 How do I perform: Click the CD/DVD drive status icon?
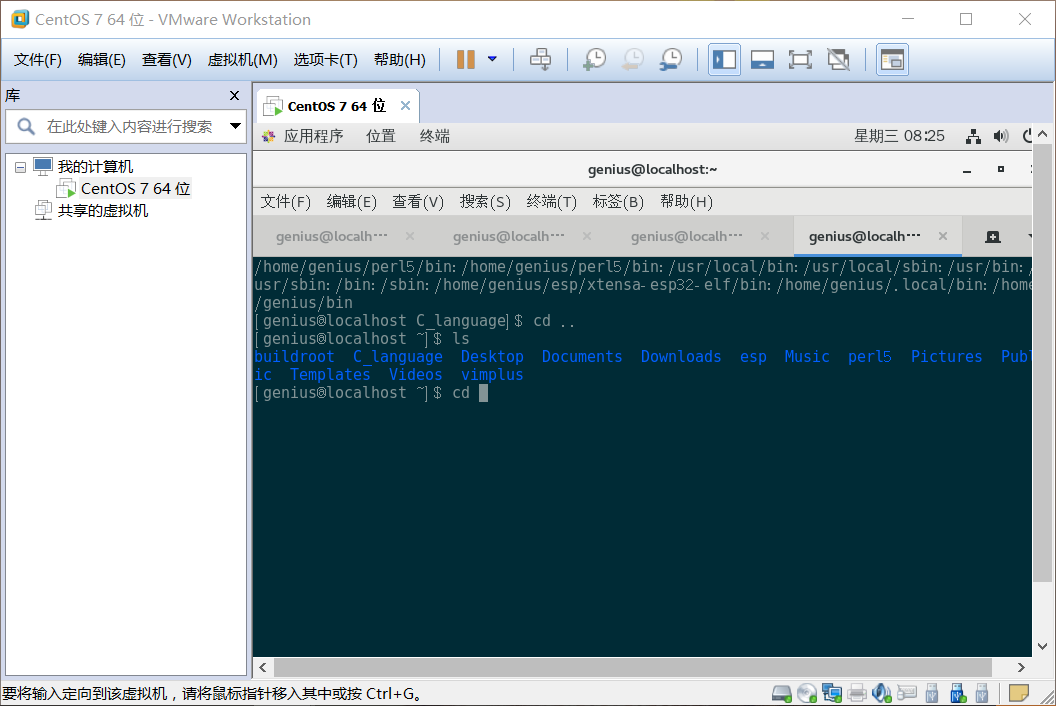point(807,693)
